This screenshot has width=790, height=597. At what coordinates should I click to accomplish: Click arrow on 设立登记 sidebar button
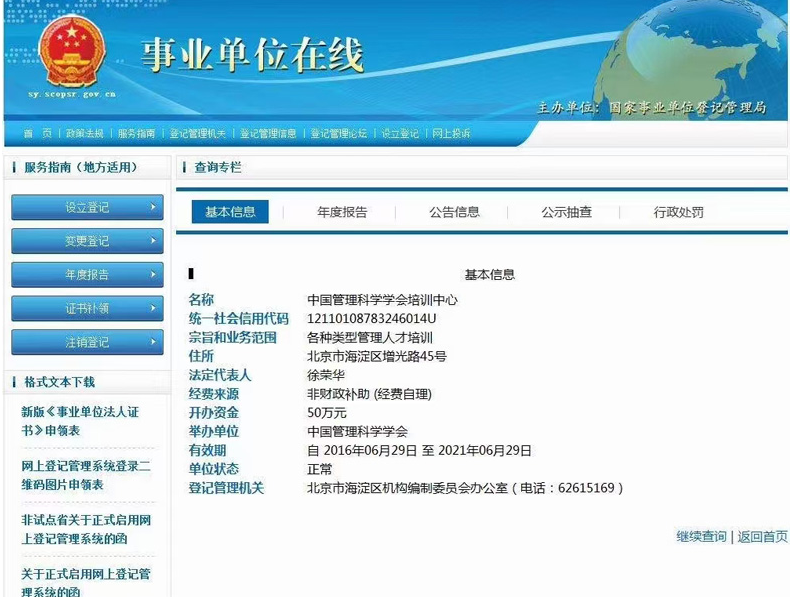point(153,207)
